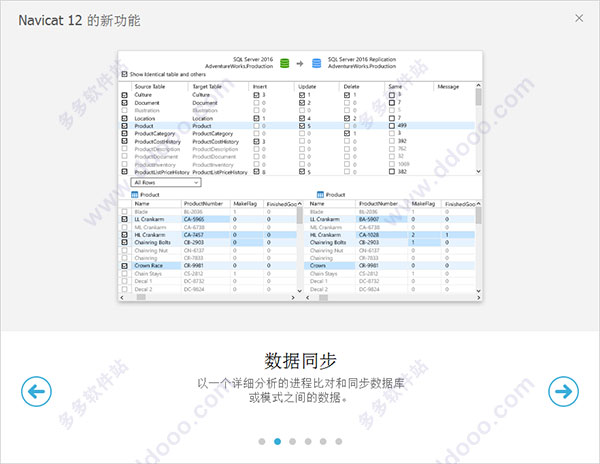The height and width of the screenshot is (464, 600).
Task: Click the left pane horizontal scrollbar thumb
Action: (x=141, y=297)
